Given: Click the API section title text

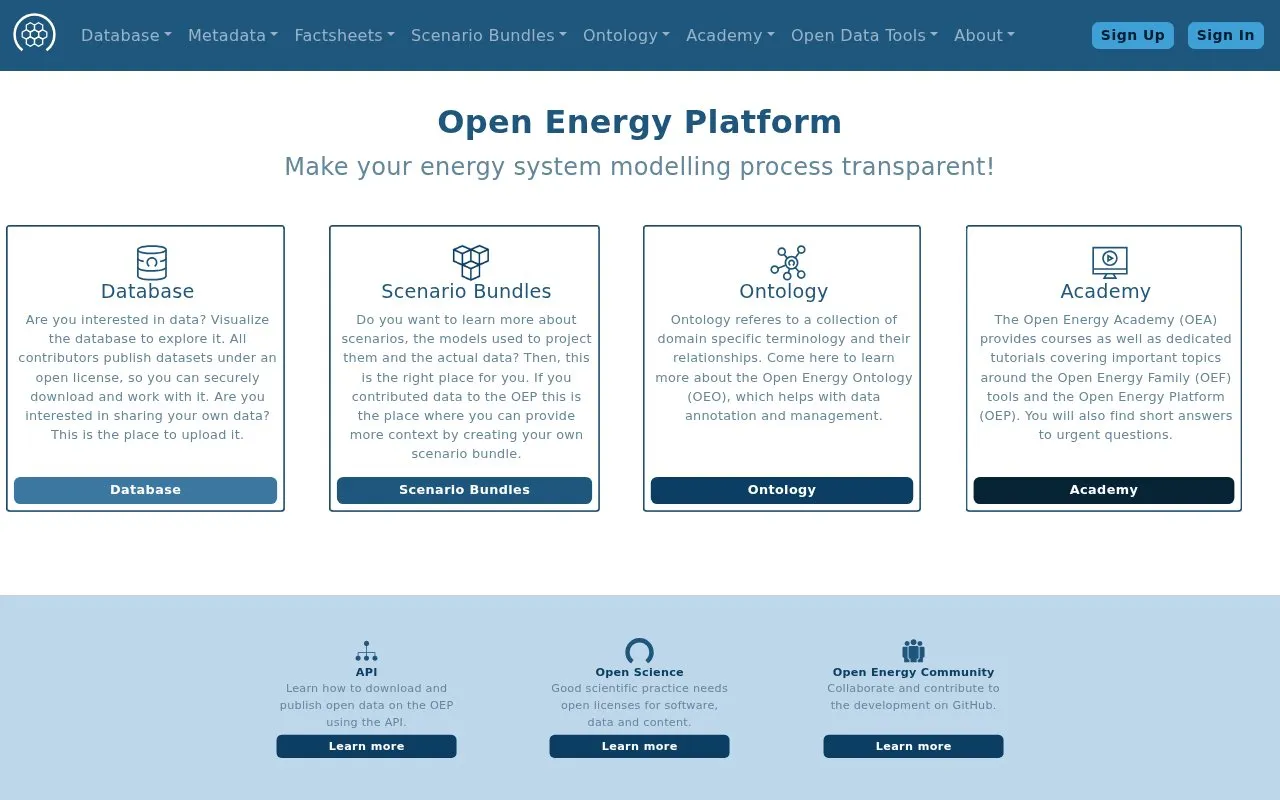Looking at the screenshot, I should [366, 672].
